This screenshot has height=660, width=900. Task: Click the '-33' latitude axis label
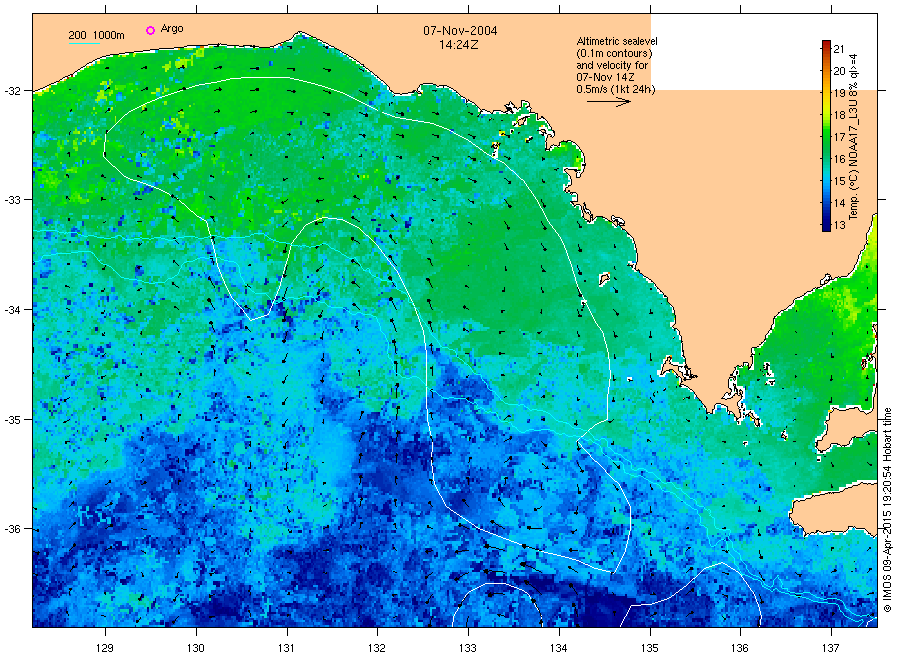pos(13,200)
